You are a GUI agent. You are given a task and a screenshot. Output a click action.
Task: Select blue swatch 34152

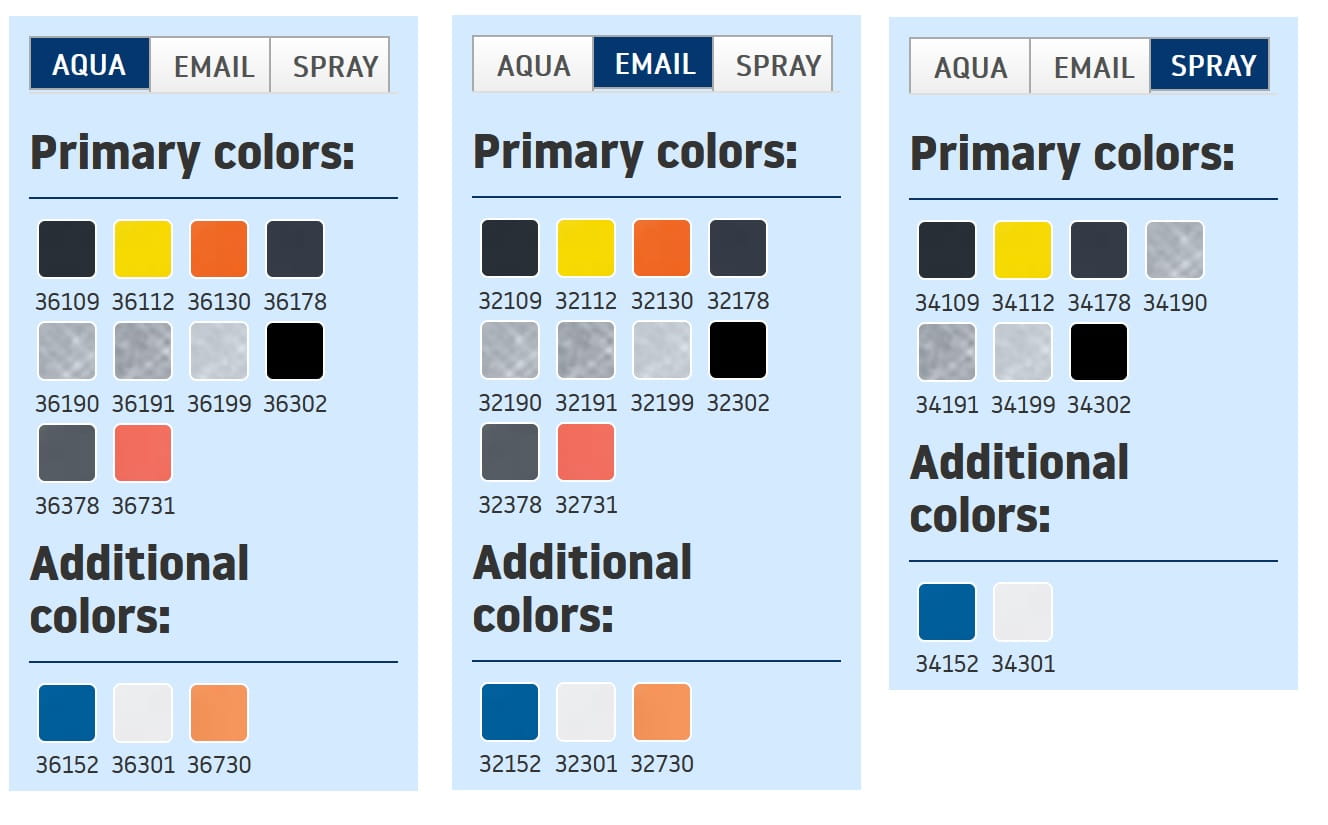(947, 612)
